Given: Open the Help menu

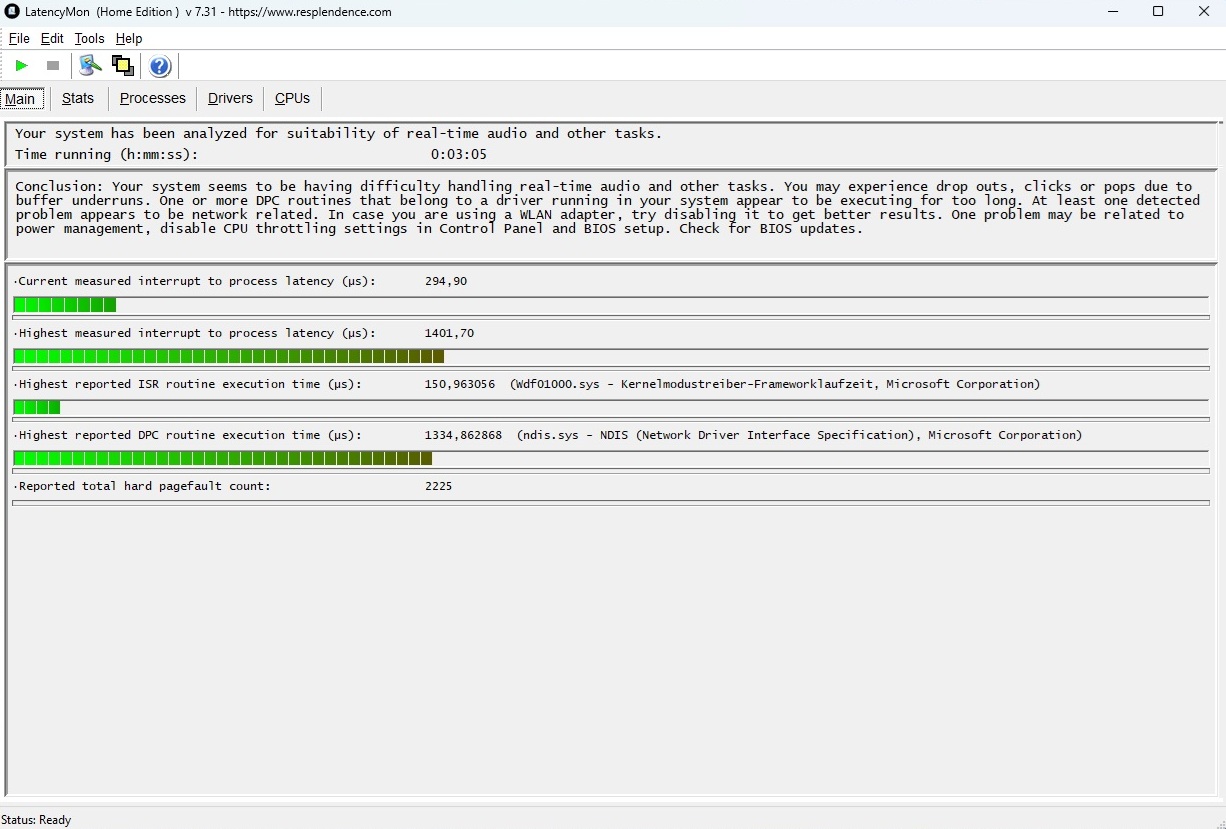Looking at the screenshot, I should pos(129,38).
